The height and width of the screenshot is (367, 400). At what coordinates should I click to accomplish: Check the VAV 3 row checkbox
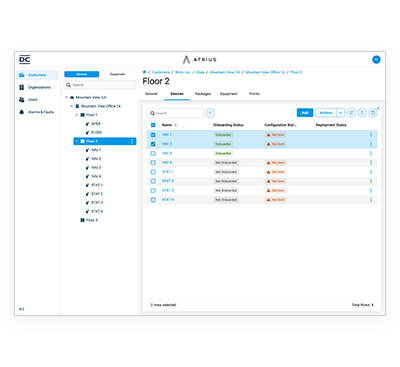point(153,153)
